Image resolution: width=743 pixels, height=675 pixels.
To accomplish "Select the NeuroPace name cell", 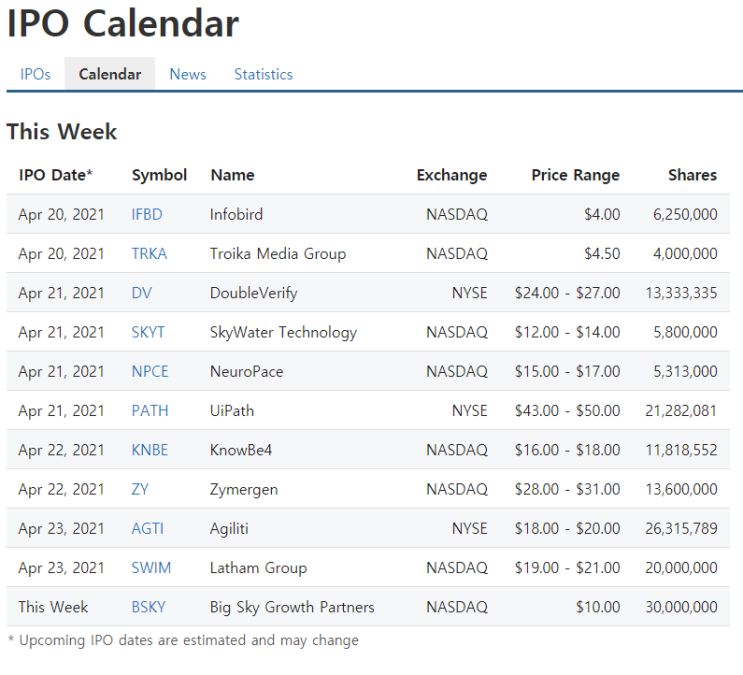I will click(246, 372).
